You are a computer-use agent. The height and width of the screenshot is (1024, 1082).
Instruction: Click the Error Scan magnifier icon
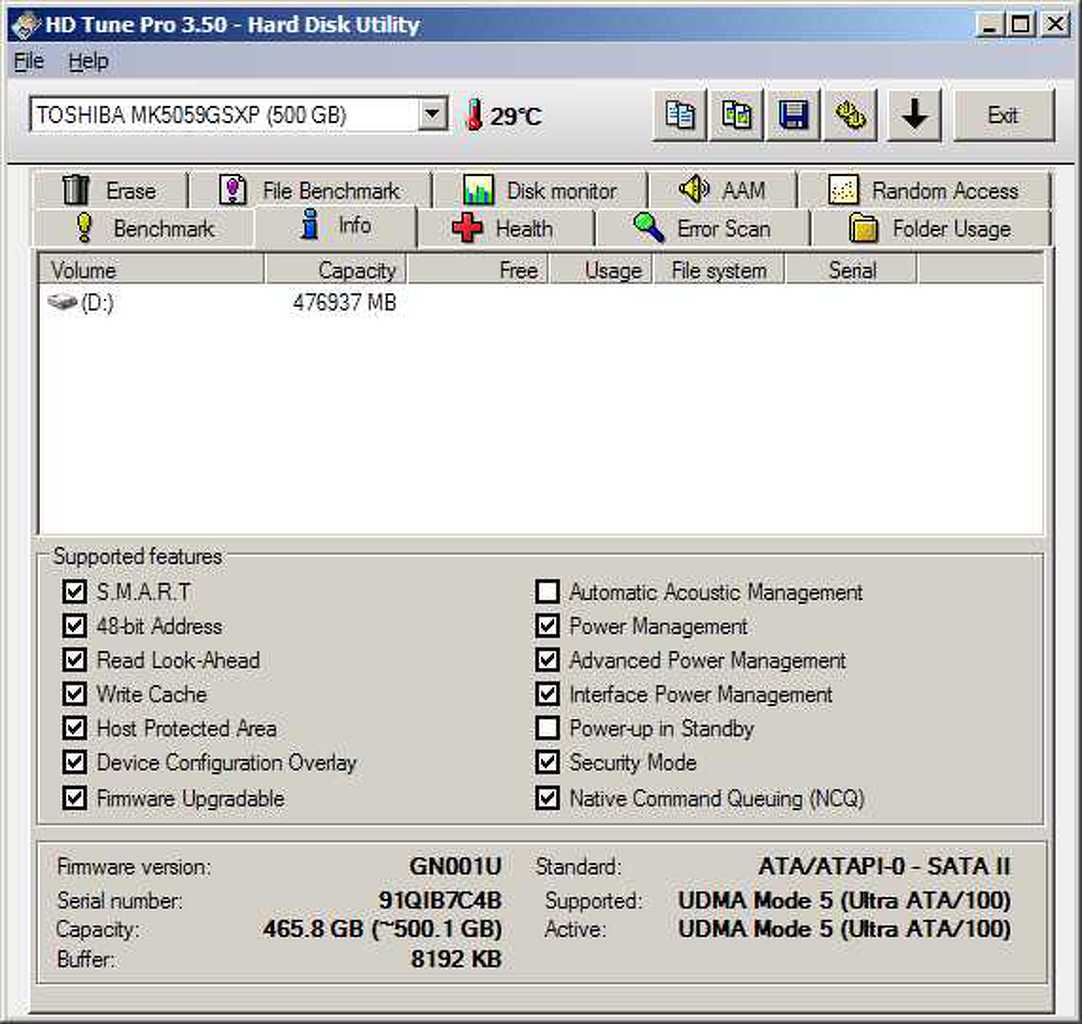pyautogui.click(x=649, y=228)
